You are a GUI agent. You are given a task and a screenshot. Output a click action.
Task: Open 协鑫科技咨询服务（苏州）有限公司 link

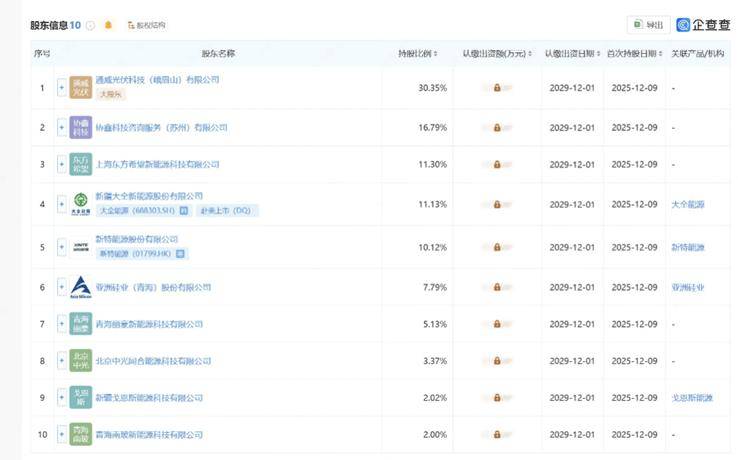coord(162,128)
